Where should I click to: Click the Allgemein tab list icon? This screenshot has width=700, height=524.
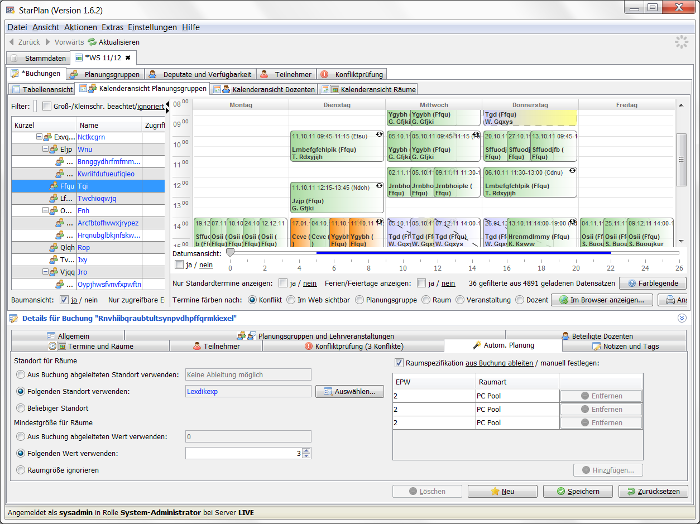[x=50, y=336]
